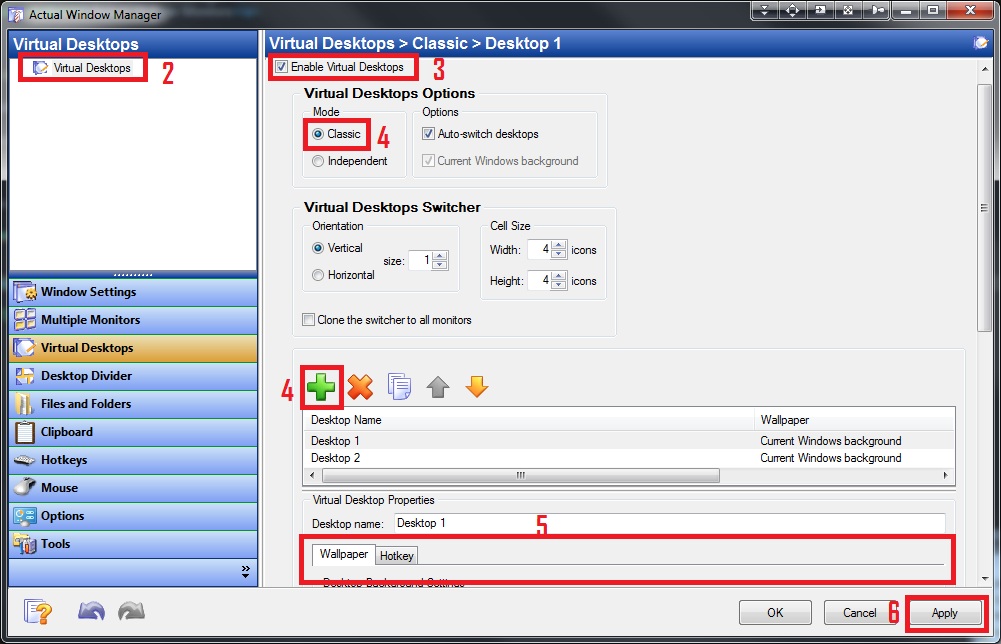Screen dimensions: 1001x644
Task: Increase cell Width stepper
Action: 559,245
